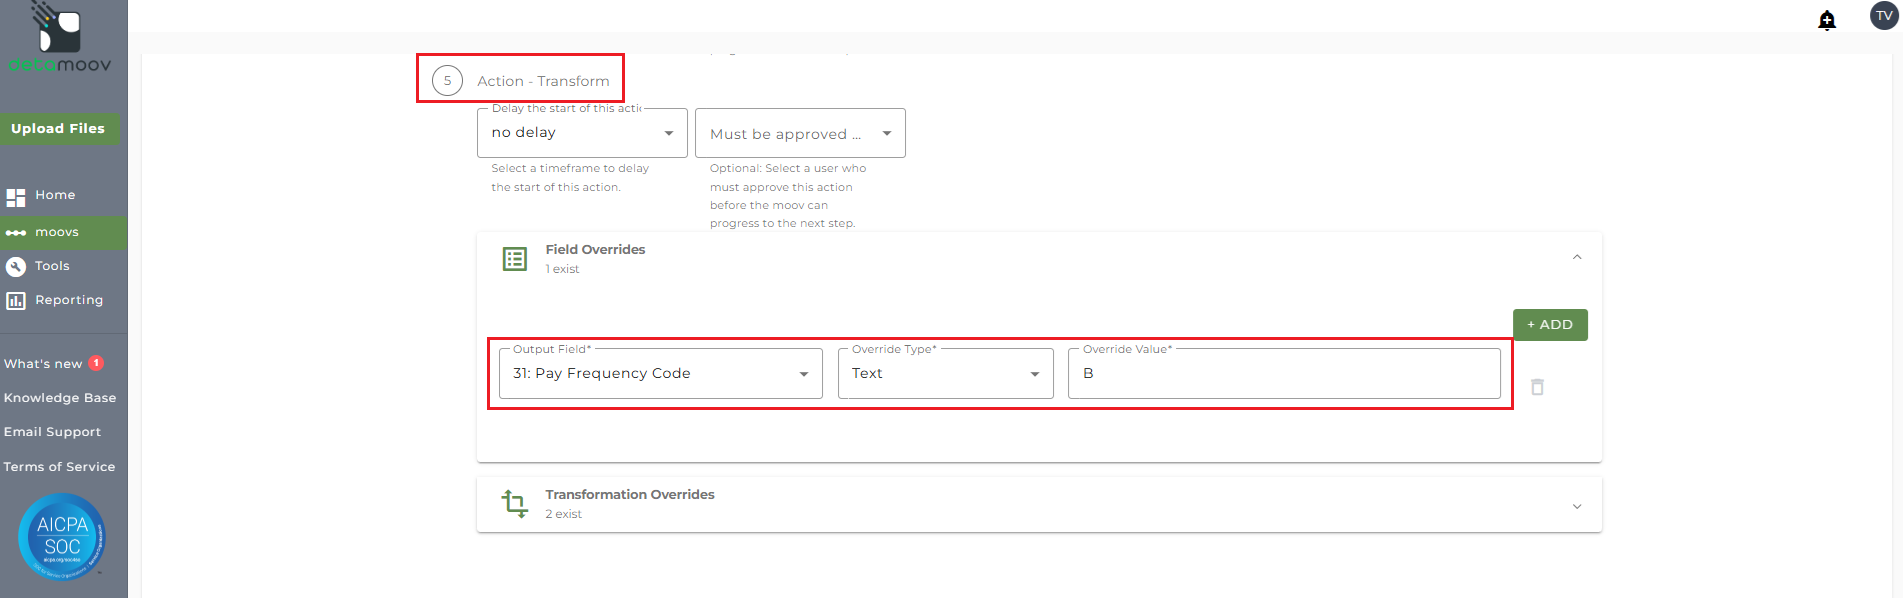This screenshot has width=1903, height=598.
Task: Click the Transformation Overrides crop icon
Action: pyautogui.click(x=515, y=503)
